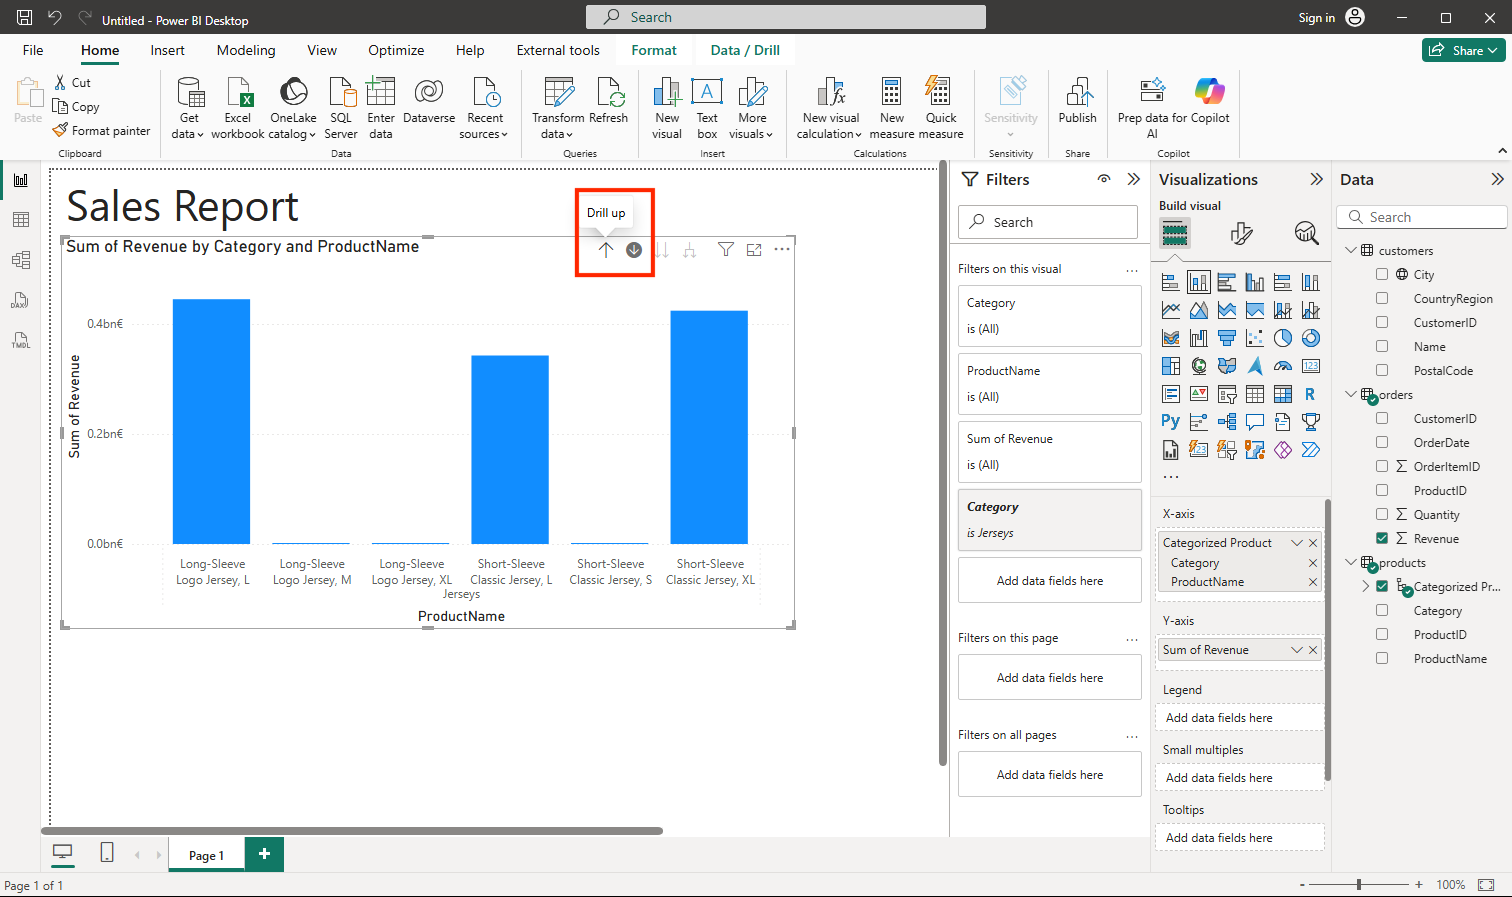Click Sign in at the top
Image resolution: width=1512 pixels, height=897 pixels.
(1316, 18)
